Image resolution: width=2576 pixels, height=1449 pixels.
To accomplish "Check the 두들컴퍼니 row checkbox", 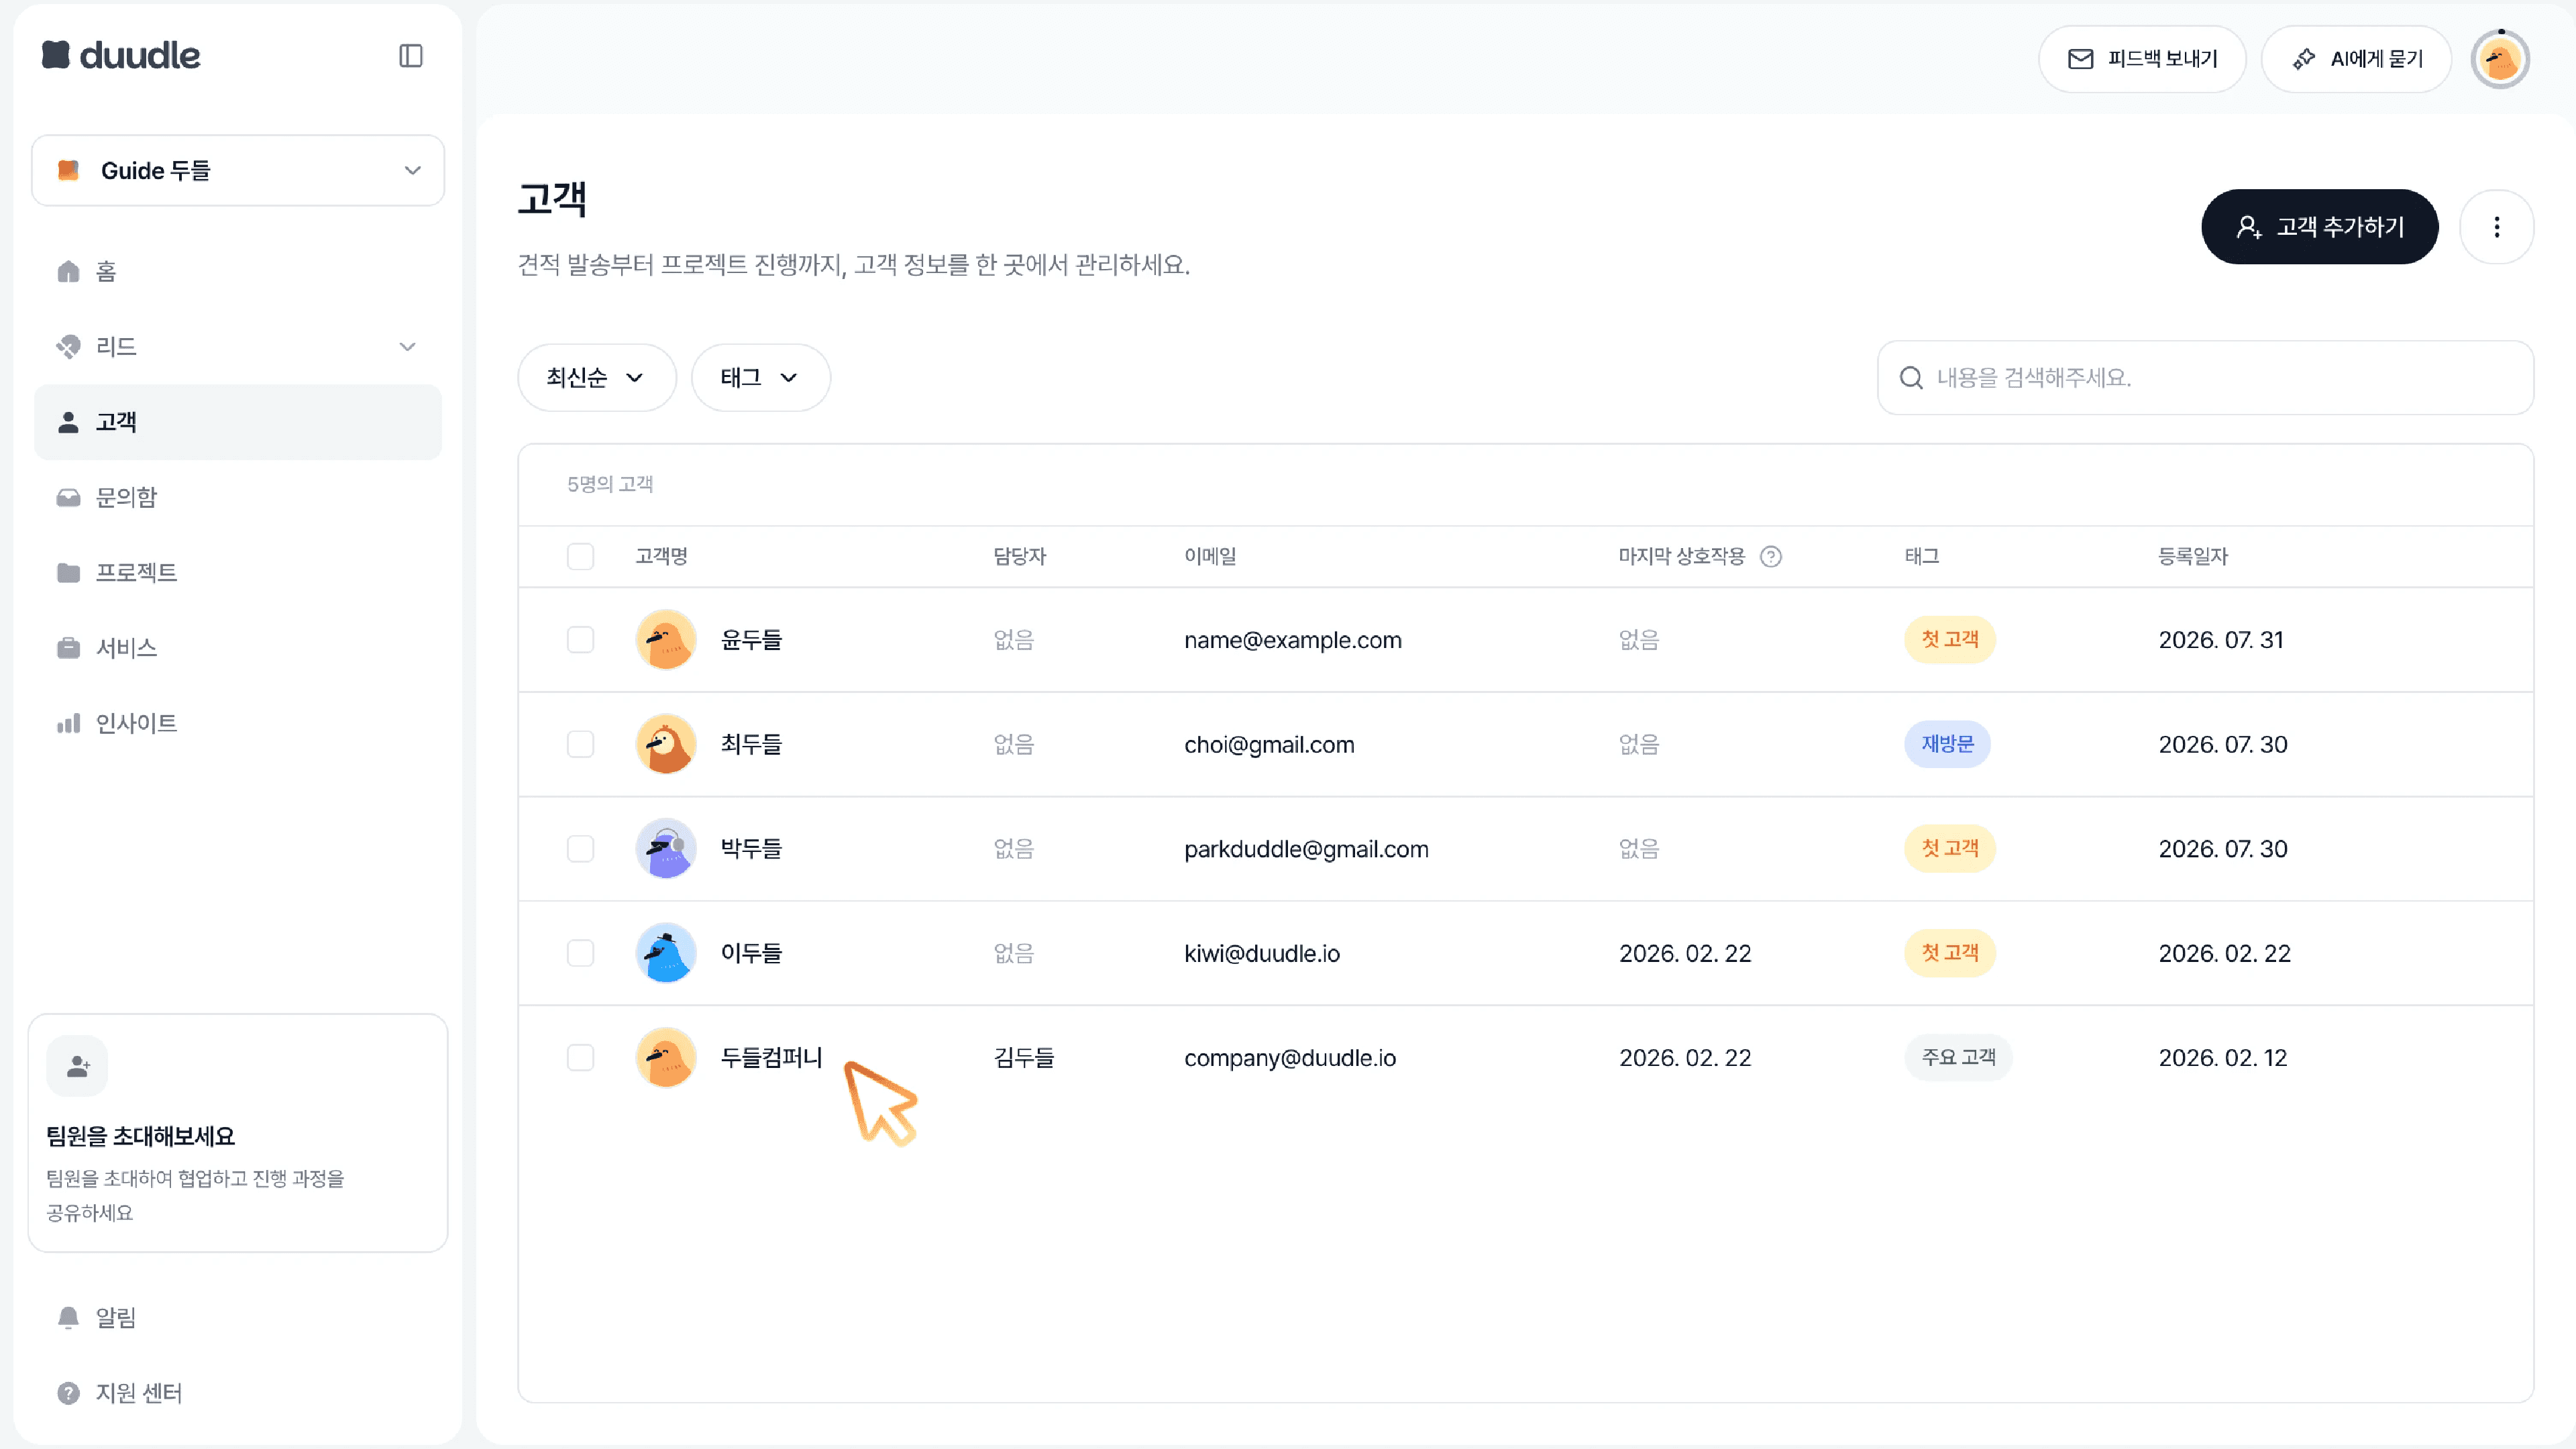I will (580, 1058).
